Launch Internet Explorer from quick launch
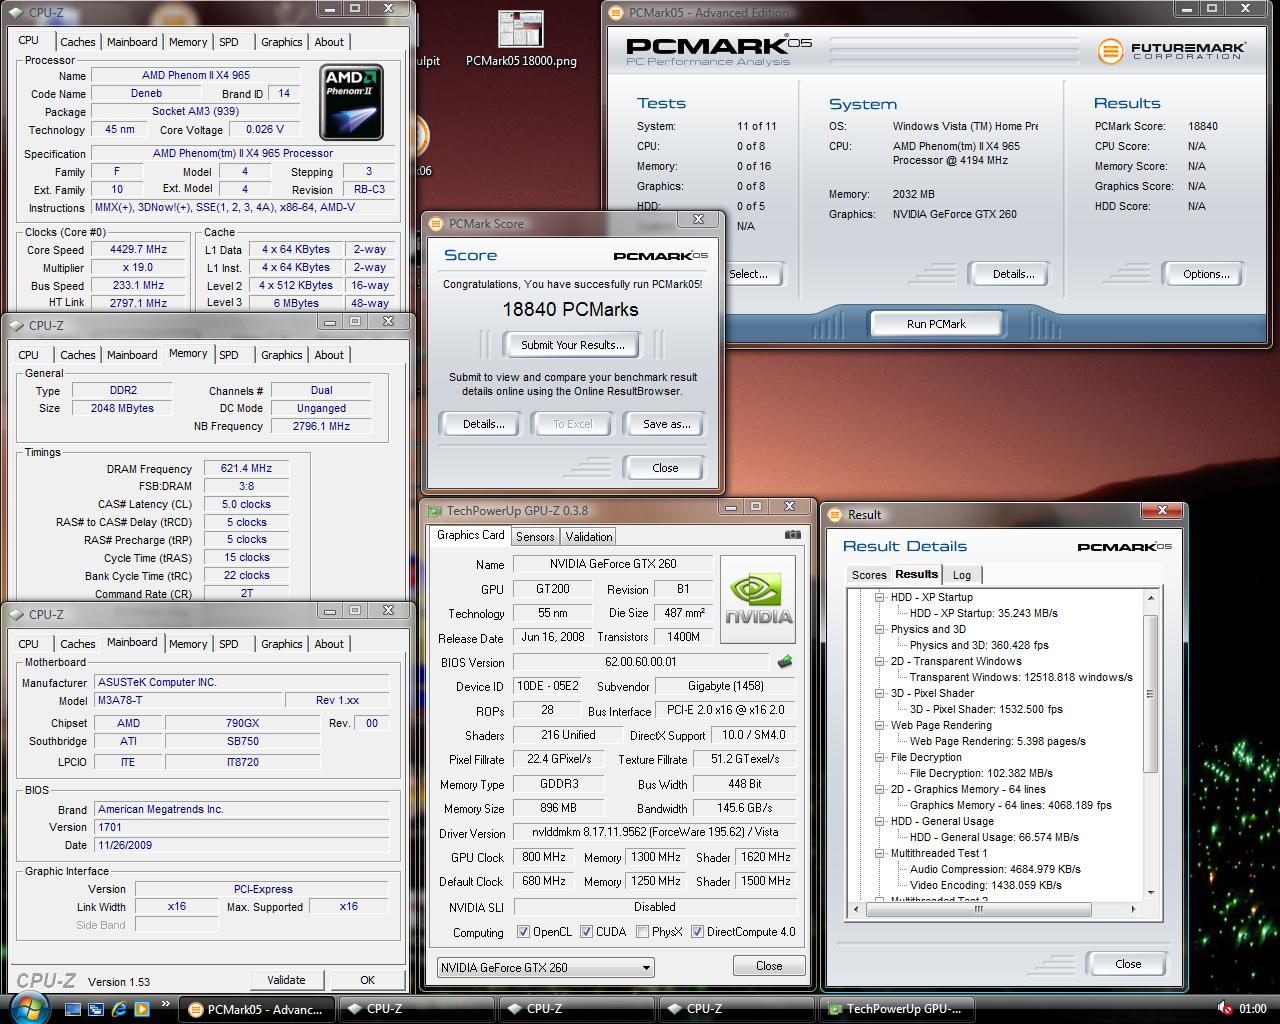Viewport: 1280px width, 1024px height. (x=119, y=1009)
